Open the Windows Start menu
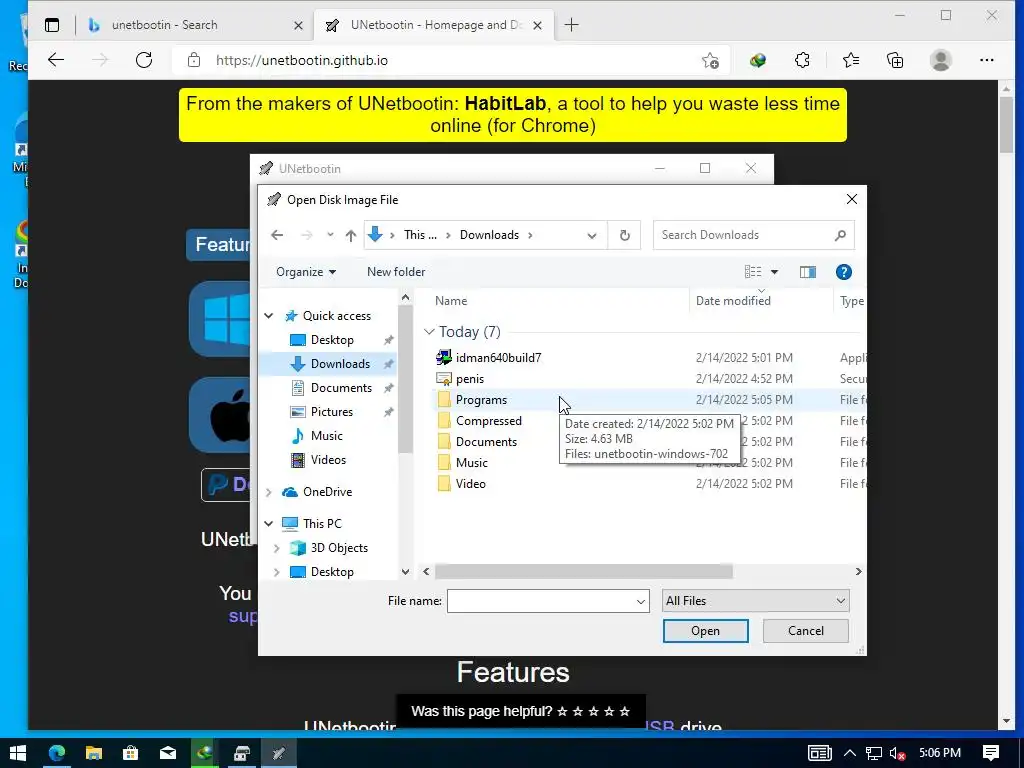 18,753
